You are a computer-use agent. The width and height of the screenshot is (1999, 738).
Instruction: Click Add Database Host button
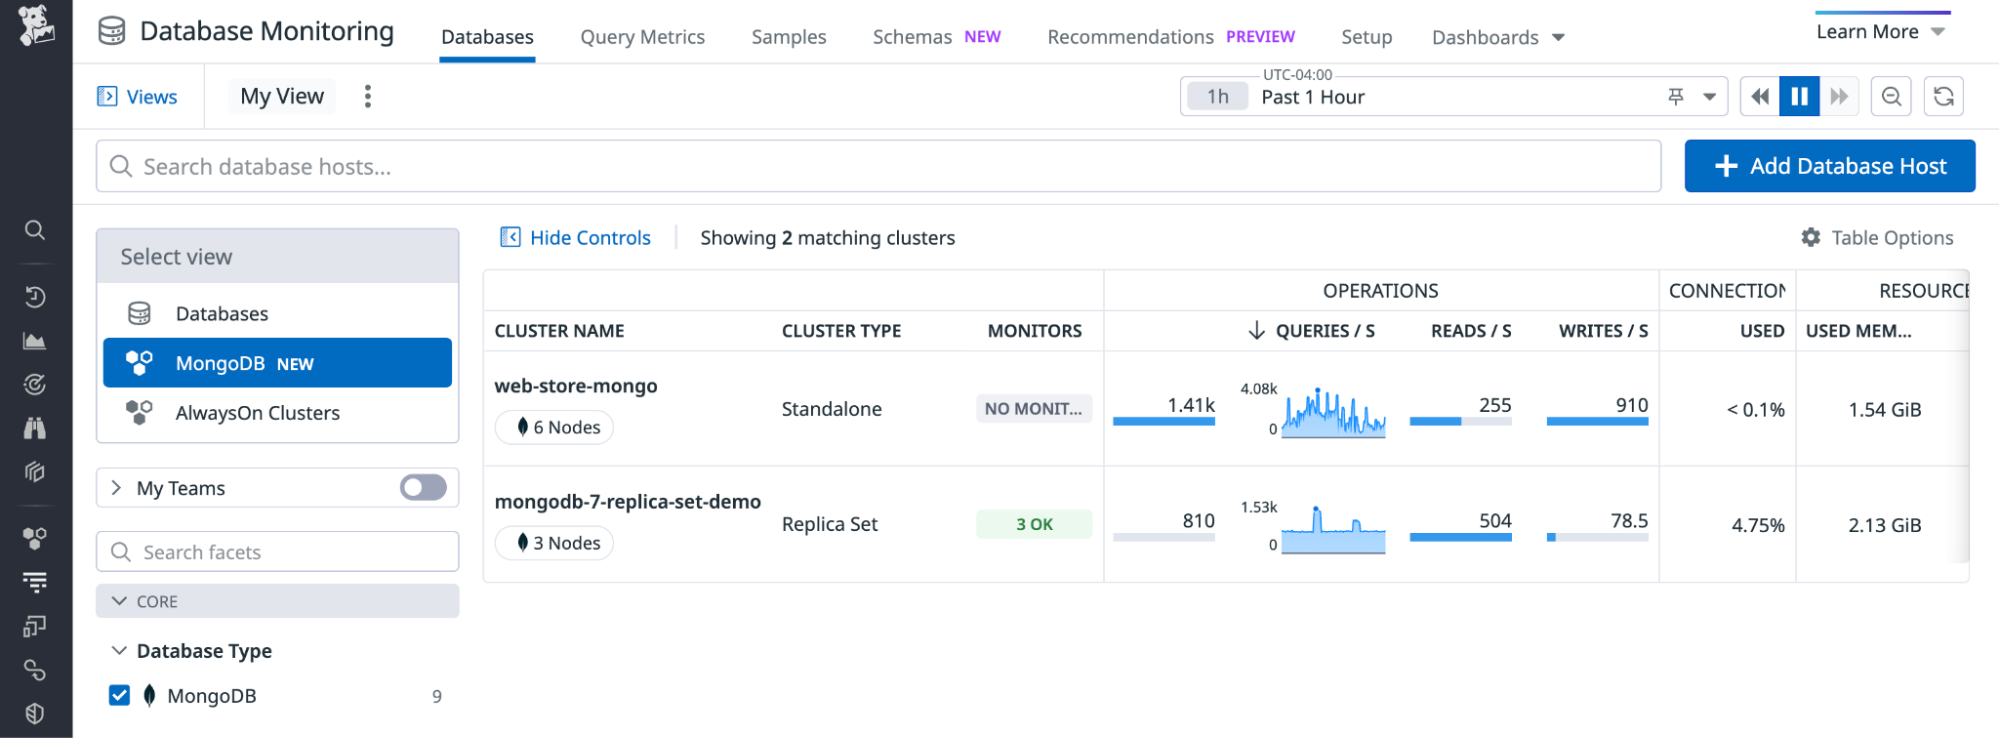point(1829,166)
